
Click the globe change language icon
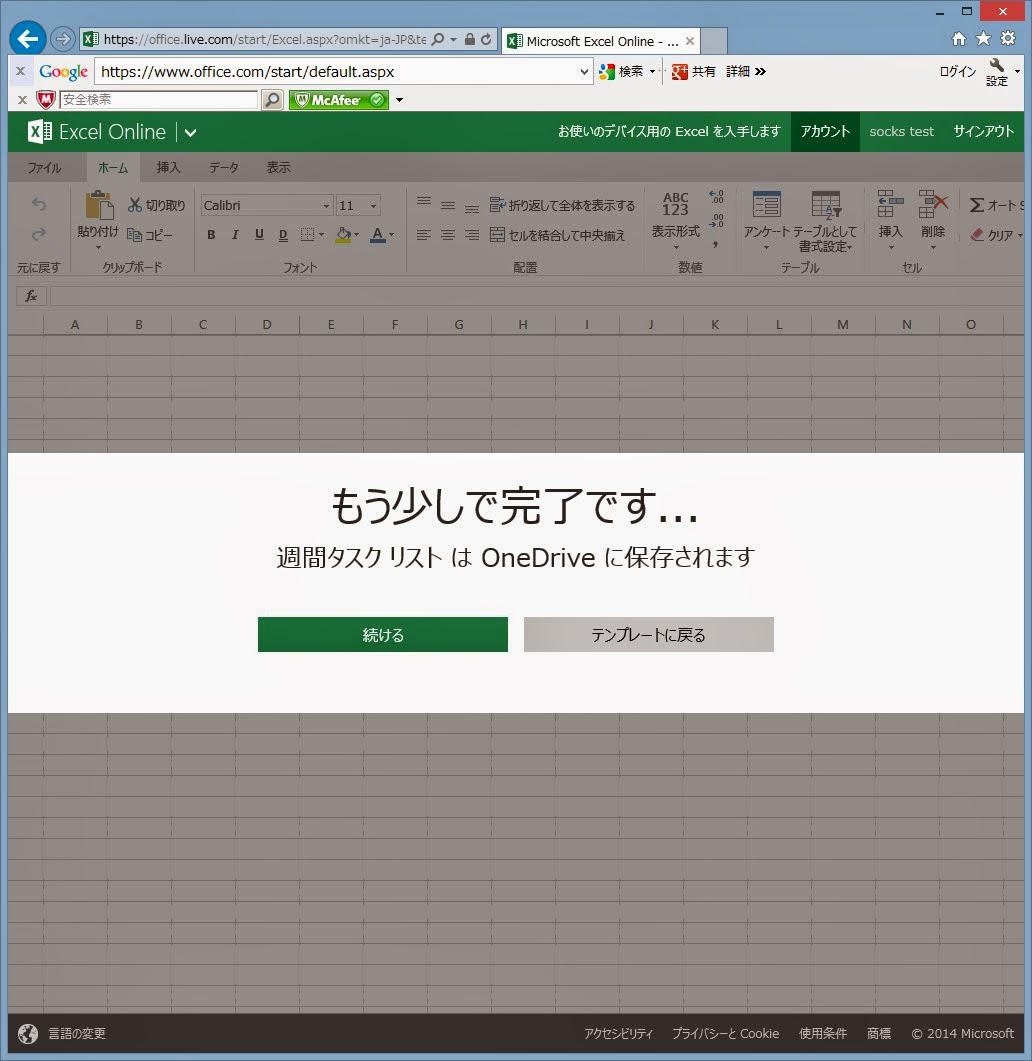28,1033
